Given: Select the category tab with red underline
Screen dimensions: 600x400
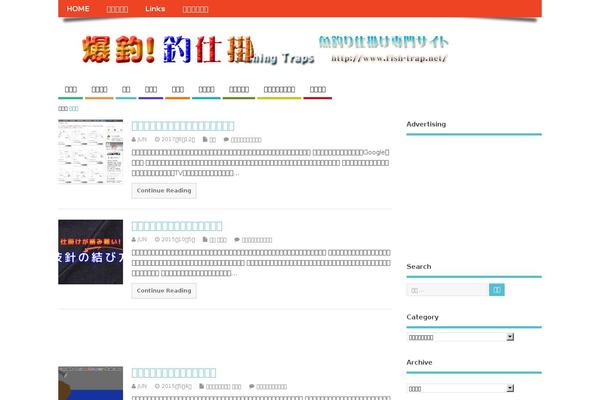Looking at the screenshot, I should click(318, 90).
